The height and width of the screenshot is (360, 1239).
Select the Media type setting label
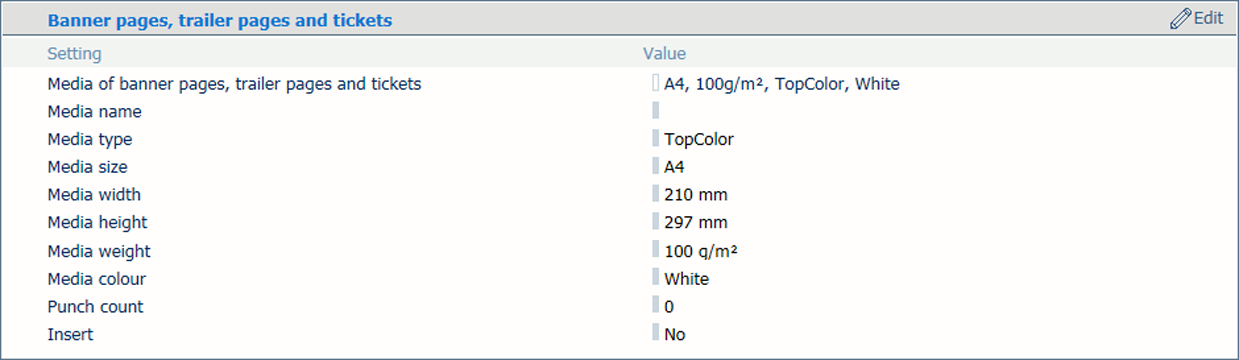click(90, 140)
